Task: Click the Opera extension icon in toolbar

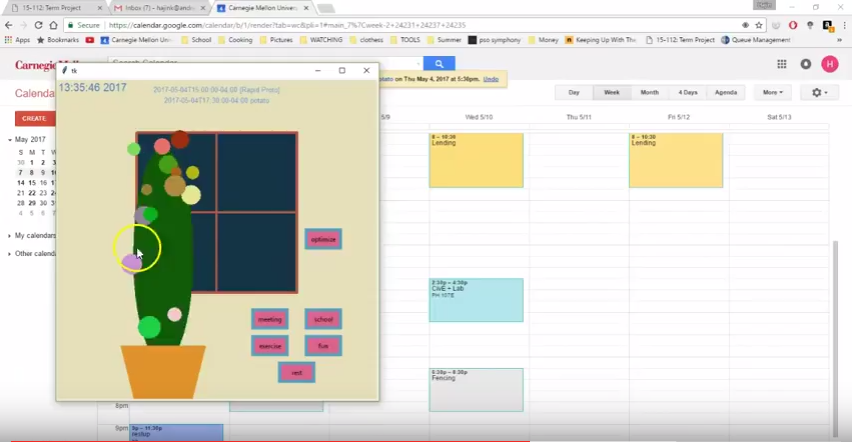Action: (x=793, y=25)
